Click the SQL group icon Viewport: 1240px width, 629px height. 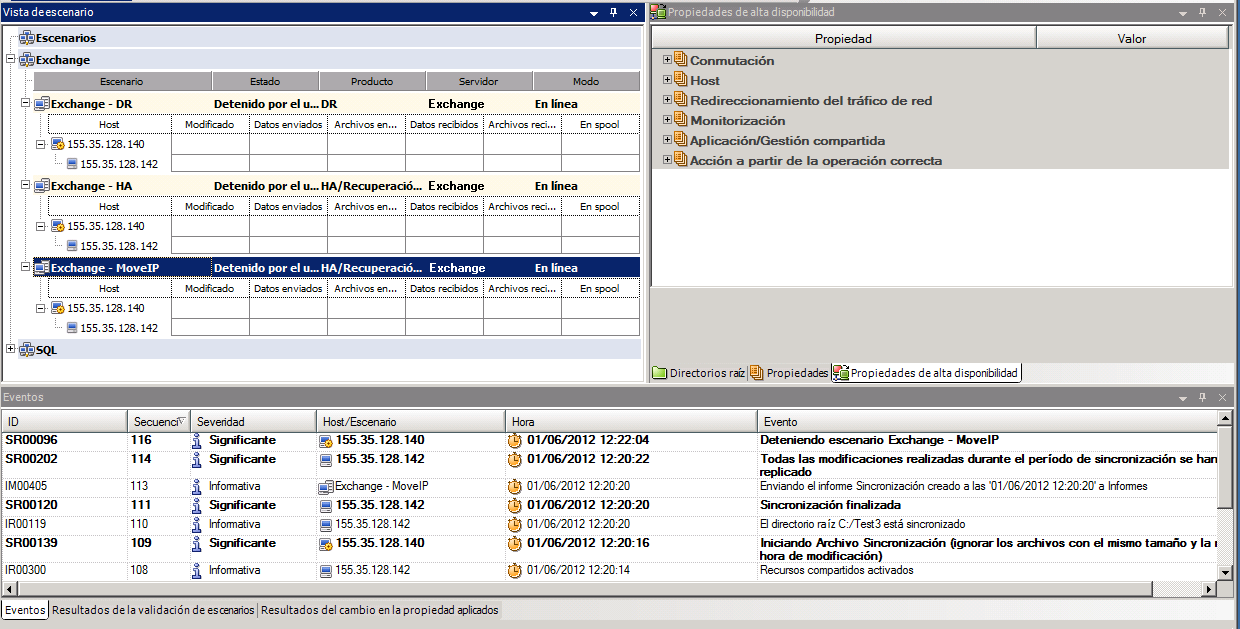(27, 350)
